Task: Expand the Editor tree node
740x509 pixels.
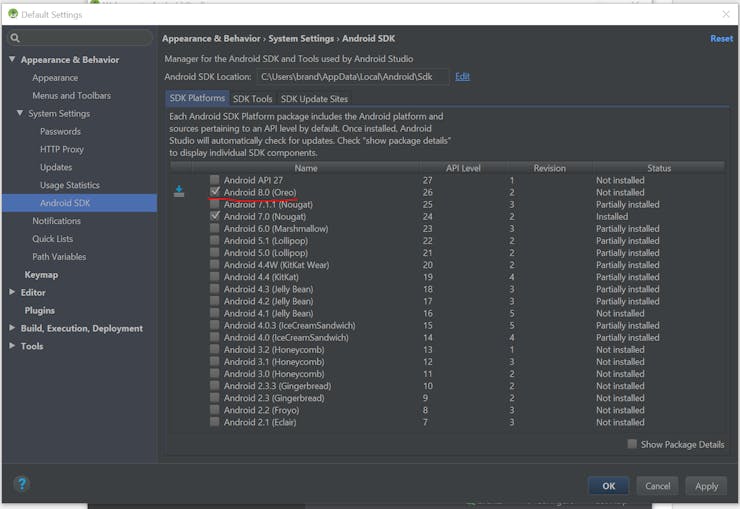Action: coord(12,292)
